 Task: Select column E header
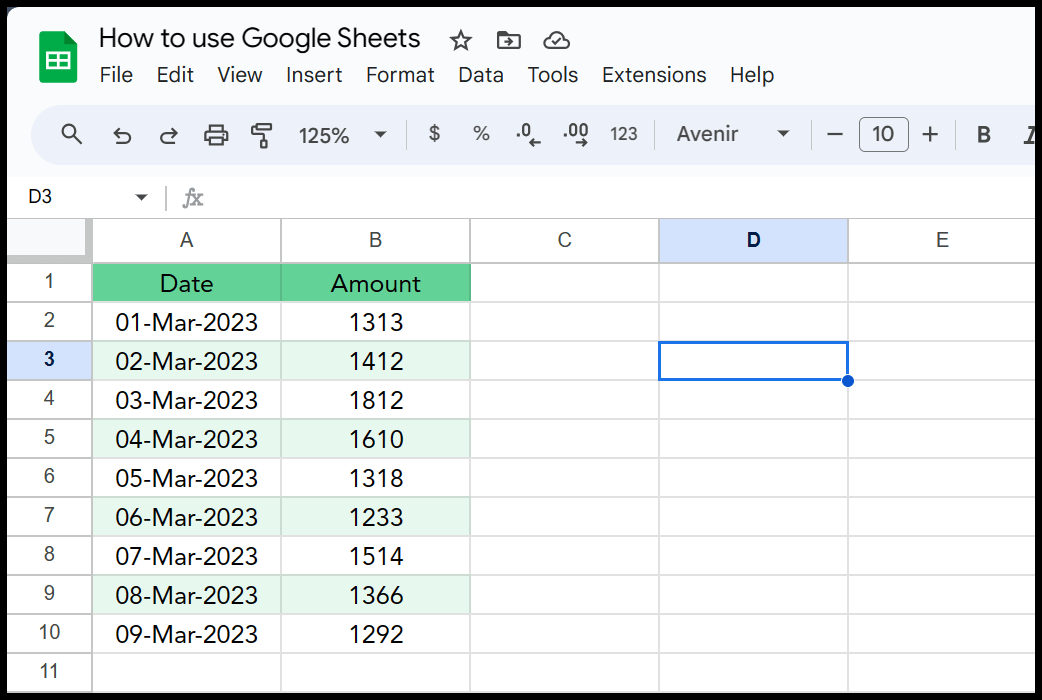[x=942, y=240]
